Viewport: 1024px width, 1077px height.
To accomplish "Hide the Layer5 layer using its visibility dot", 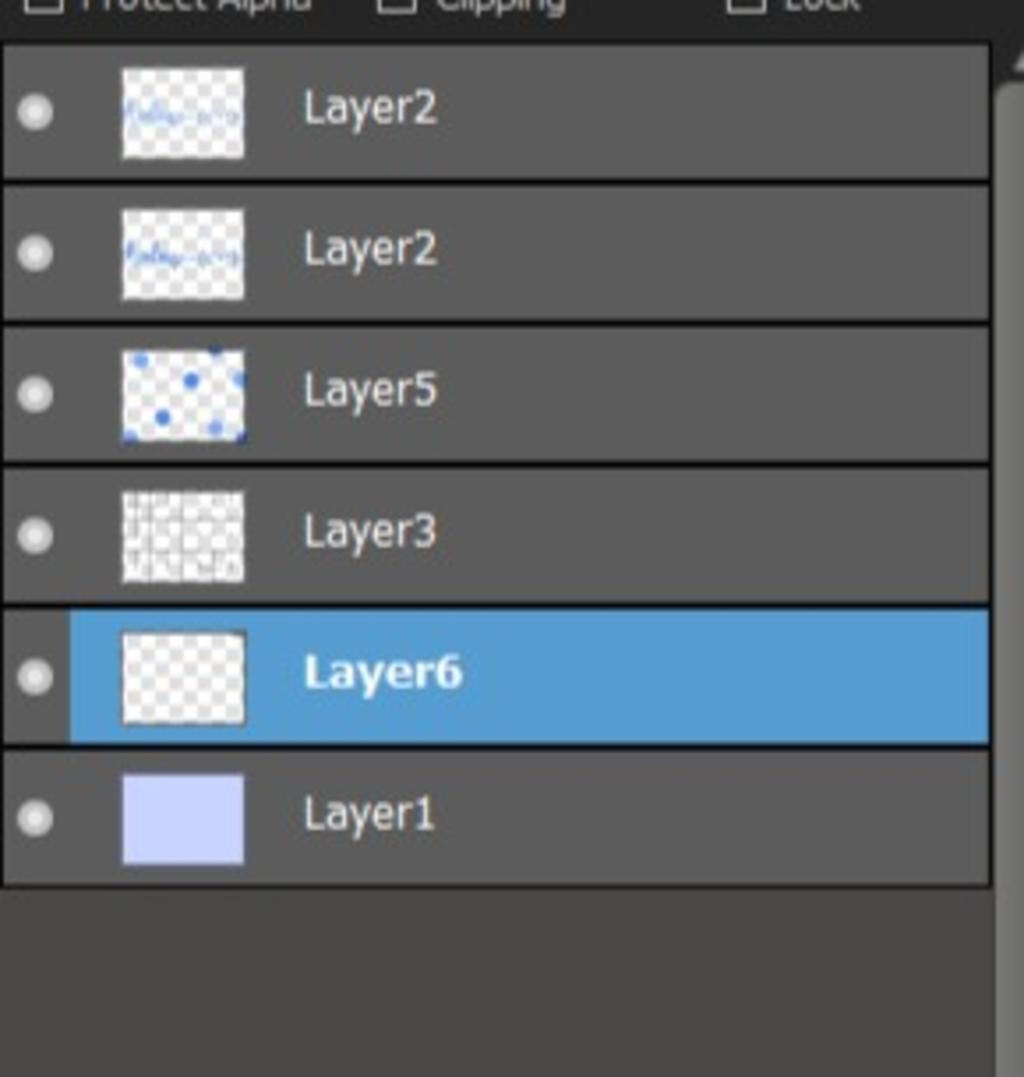I will tap(35, 395).
